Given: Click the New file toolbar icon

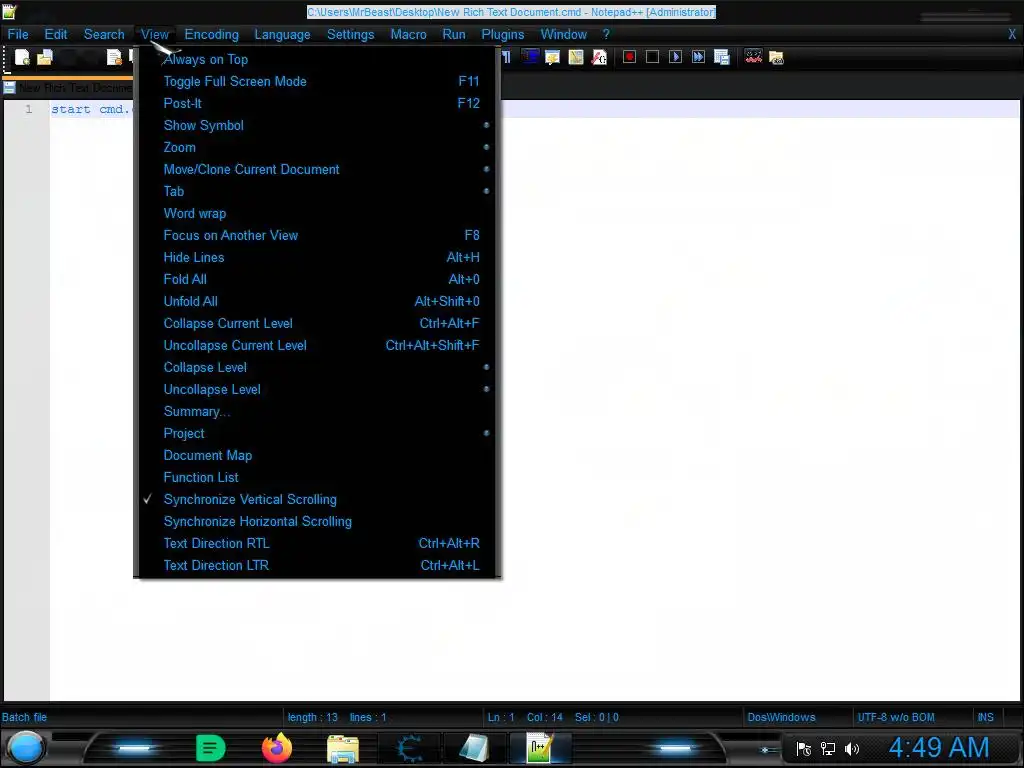Looking at the screenshot, I should 22,57.
